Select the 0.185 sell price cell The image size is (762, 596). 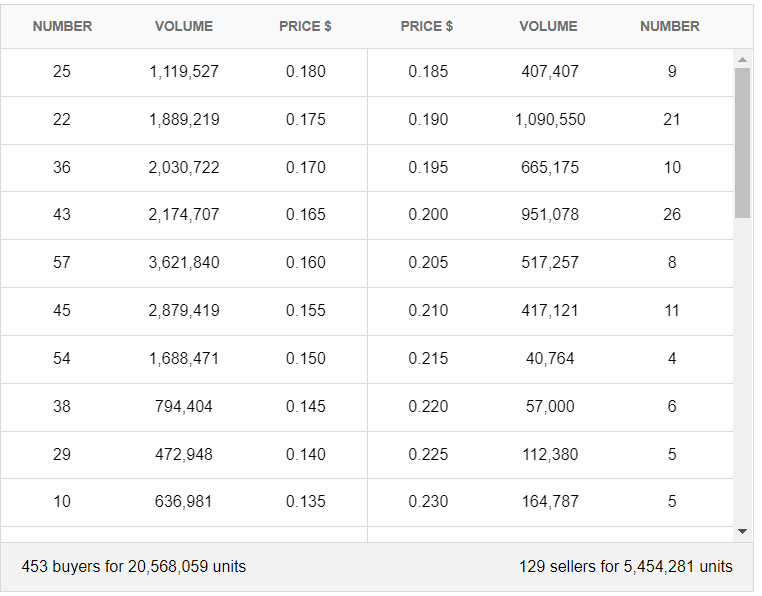click(x=428, y=72)
